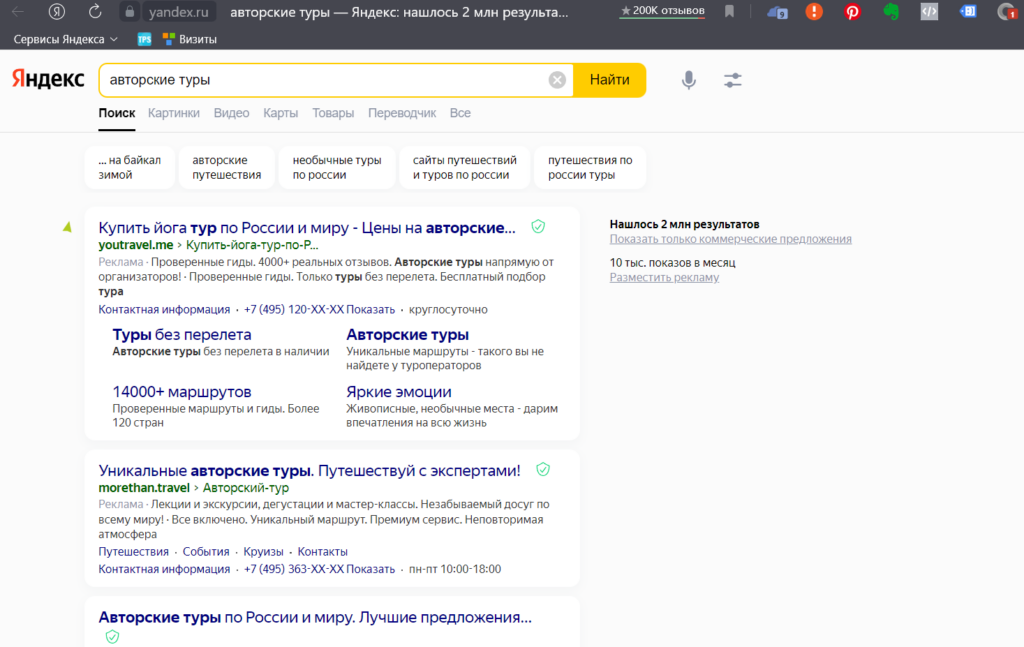Open the Переводчик tab

click(402, 113)
